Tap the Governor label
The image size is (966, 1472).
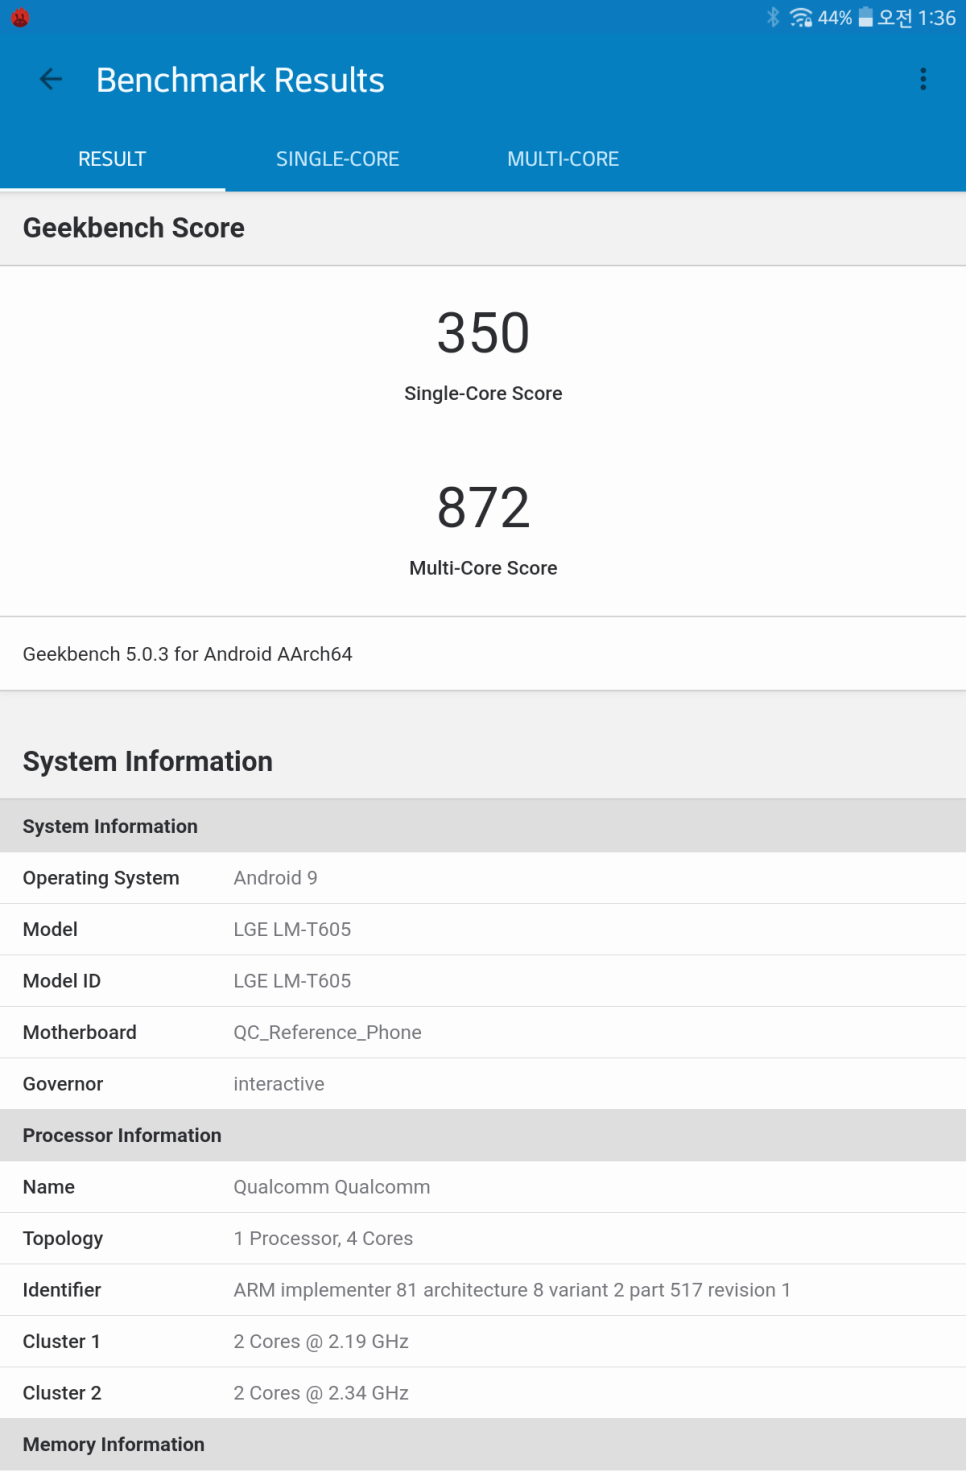[x=63, y=1084]
